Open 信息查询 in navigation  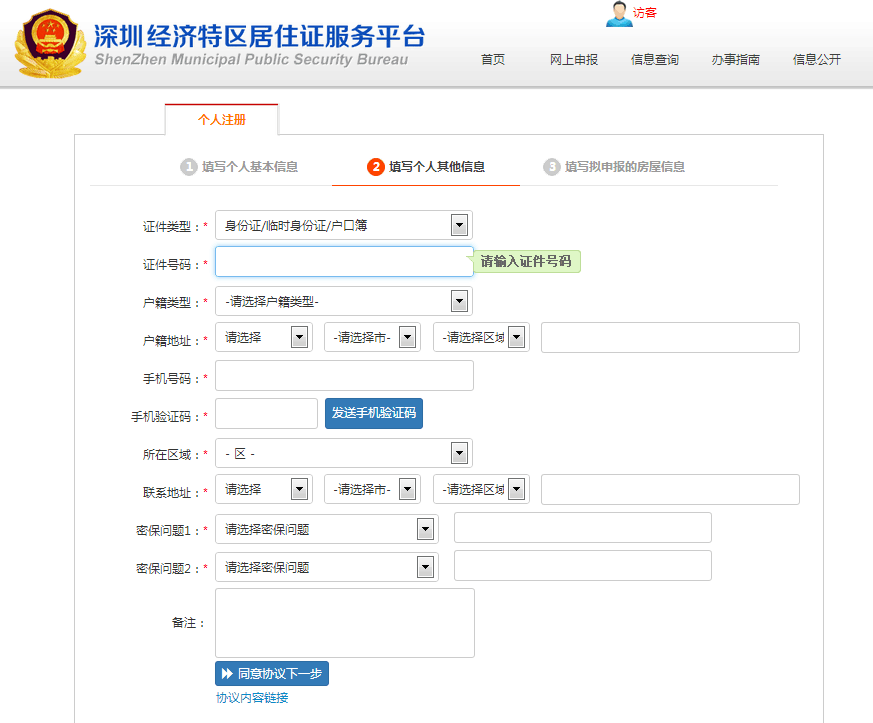pos(655,60)
